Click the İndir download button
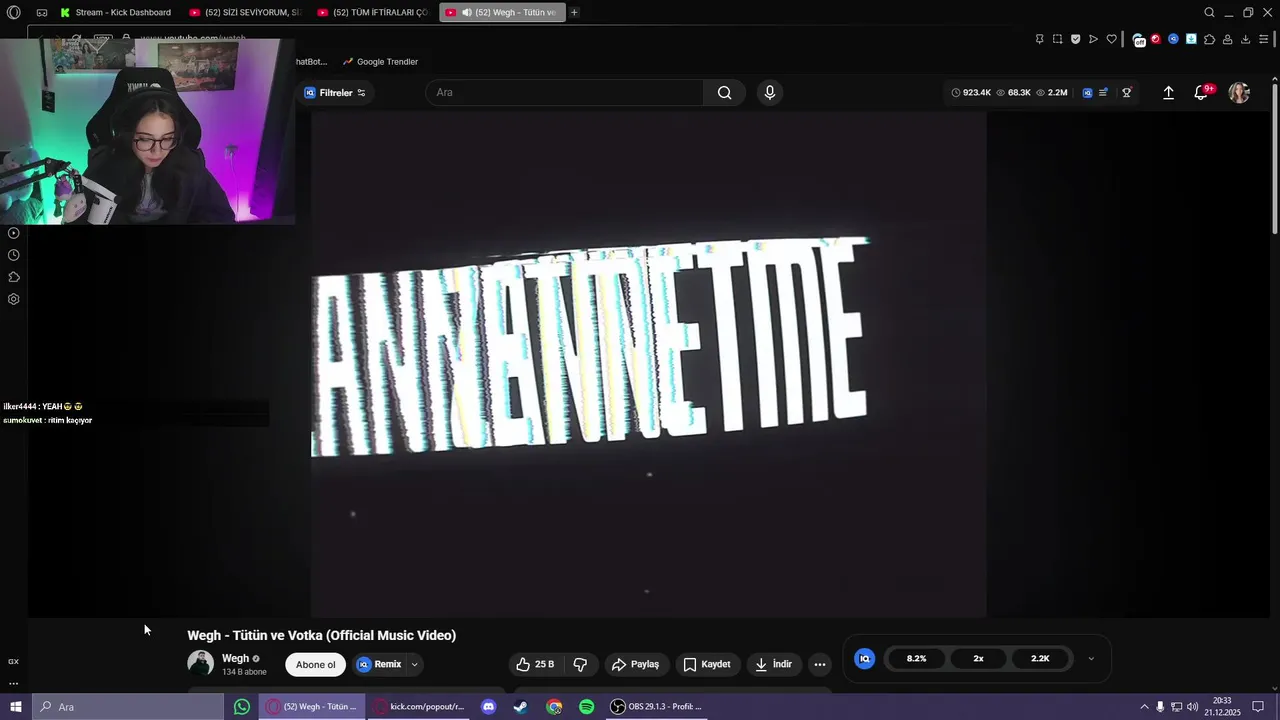Viewport: 1280px width, 720px height. 773,664
